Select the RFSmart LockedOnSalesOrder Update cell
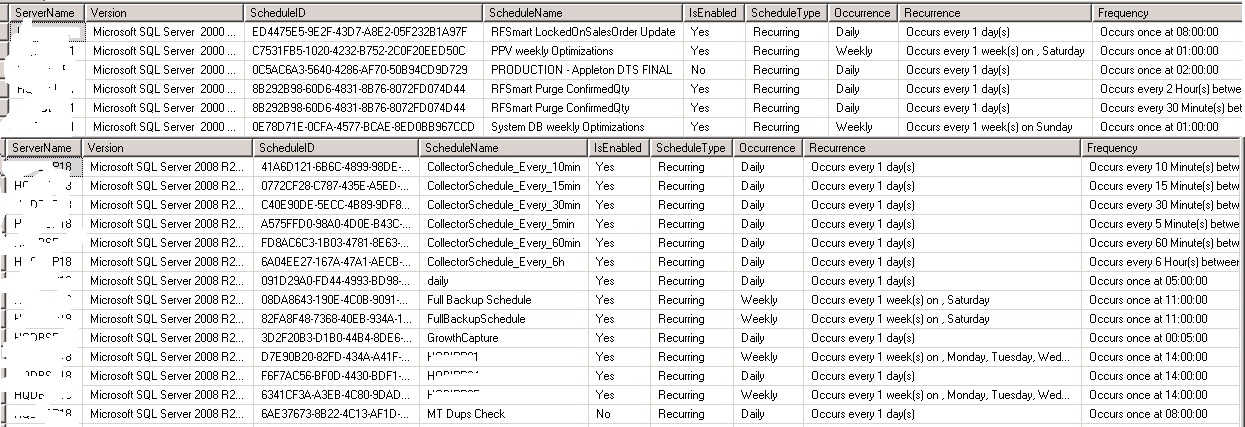 pyautogui.click(x=583, y=32)
